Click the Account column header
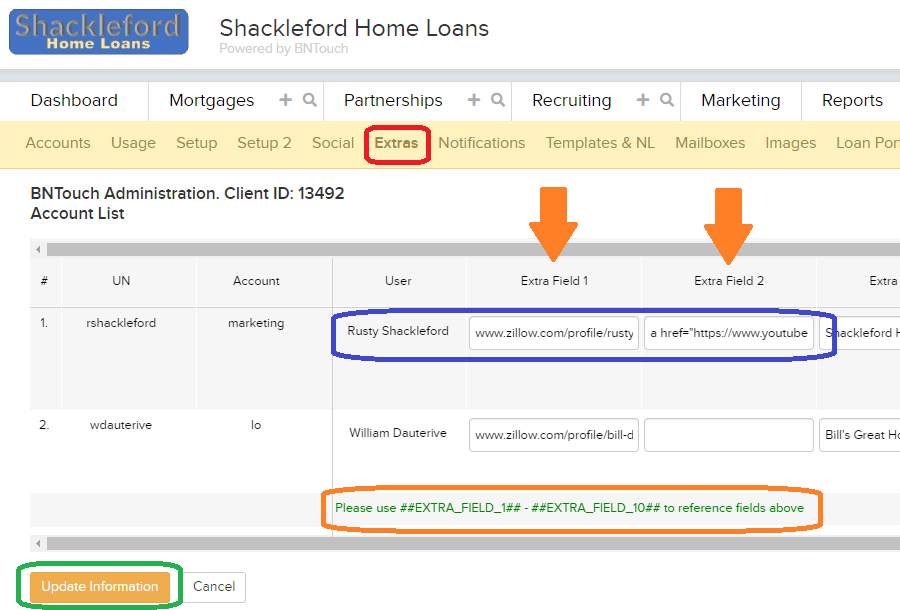 [256, 281]
